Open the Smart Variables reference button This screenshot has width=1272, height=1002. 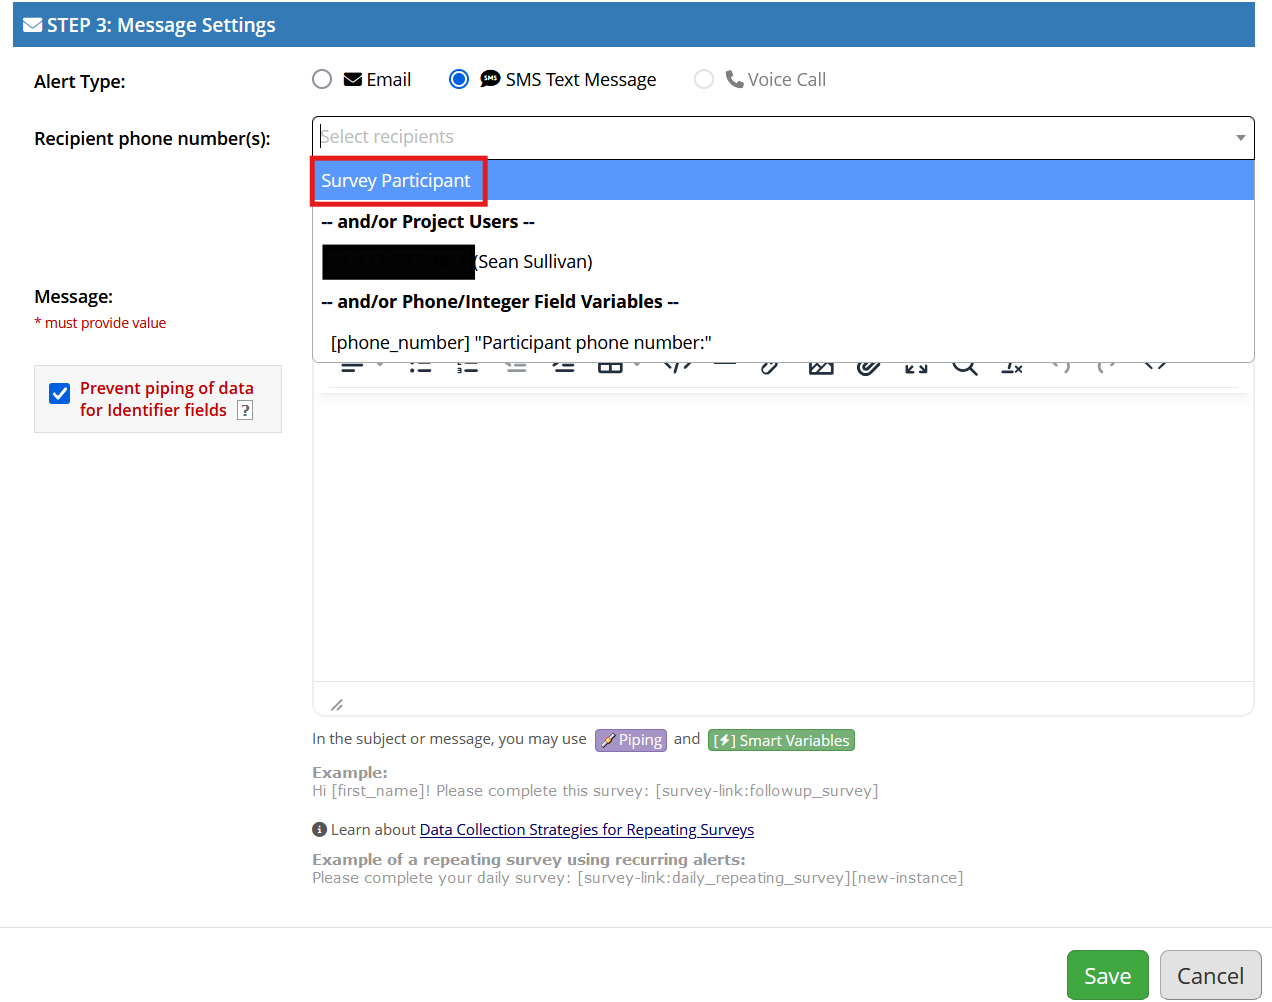coord(781,740)
